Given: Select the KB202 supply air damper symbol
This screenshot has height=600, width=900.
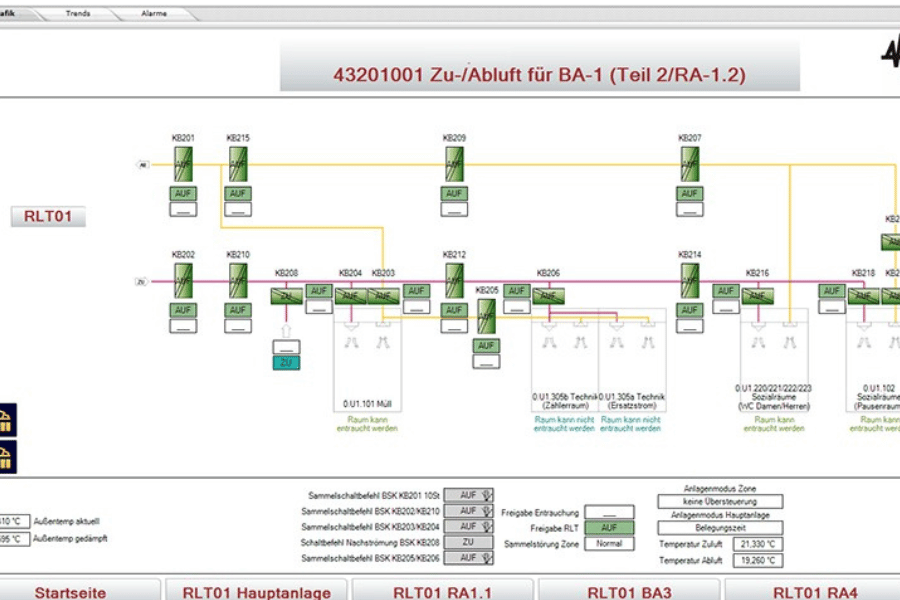Looking at the screenshot, I should point(183,281).
